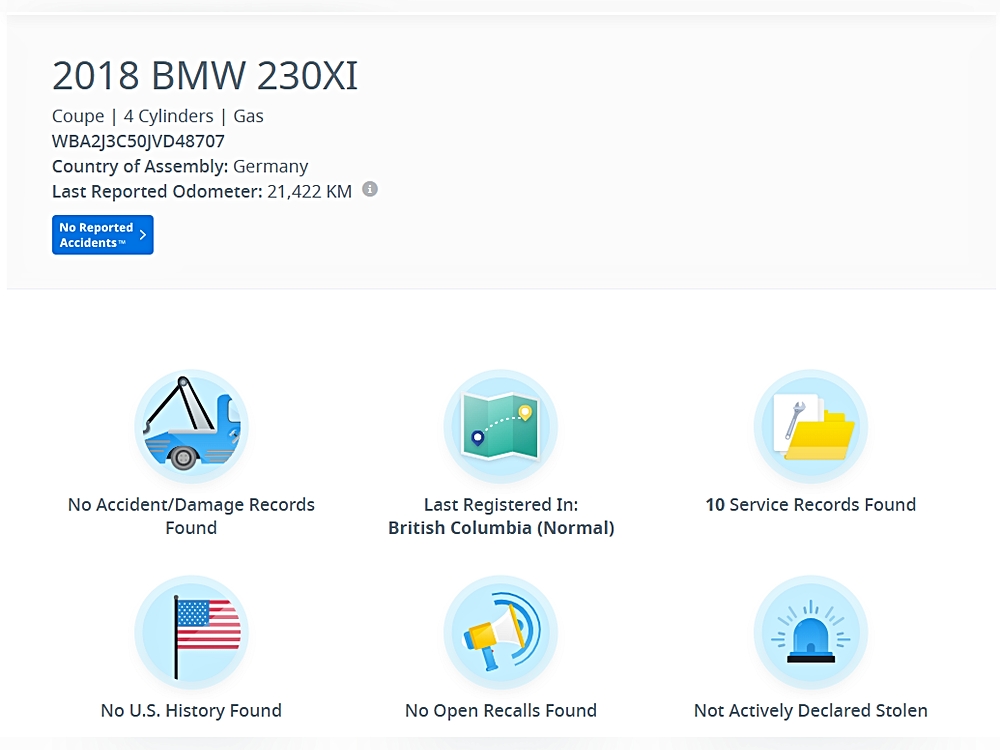Click "No U.S. History Found" label
This screenshot has height=750, width=1000.
tap(191, 711)
